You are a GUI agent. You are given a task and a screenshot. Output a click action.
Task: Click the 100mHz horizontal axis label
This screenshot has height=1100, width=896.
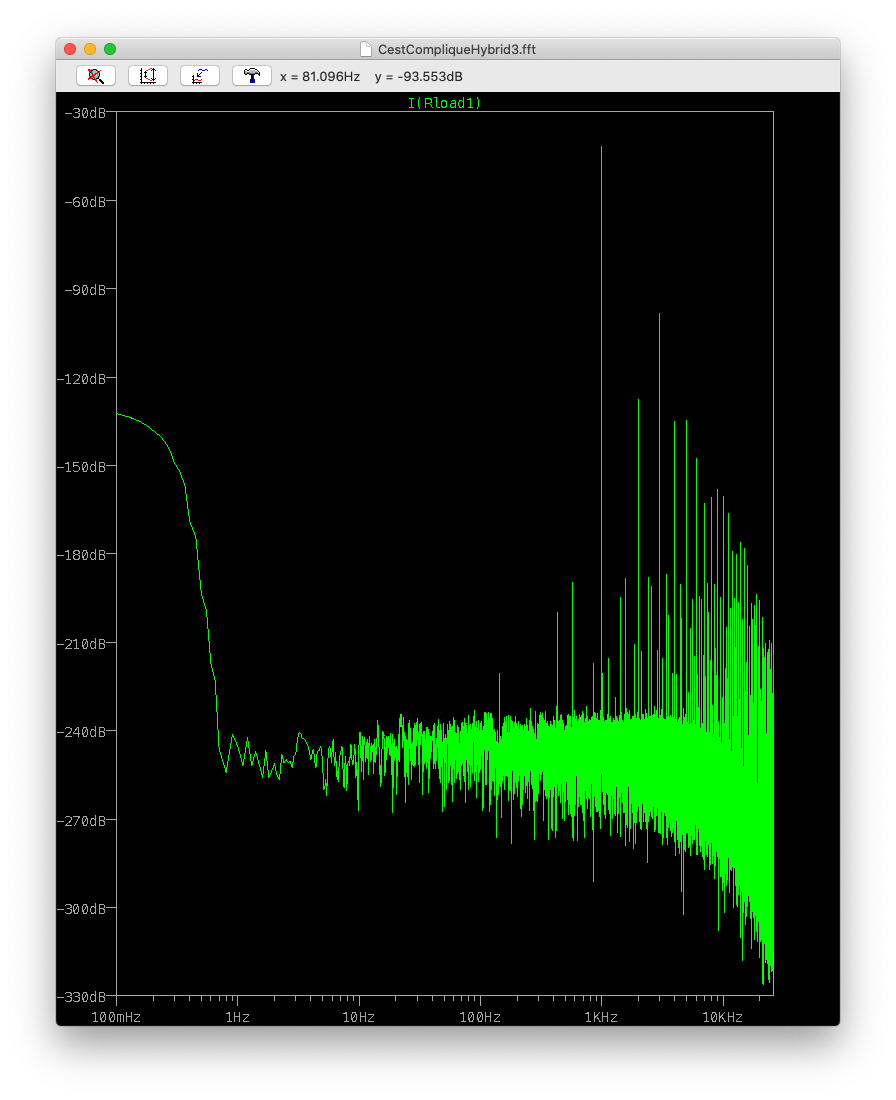point(116,1017)
